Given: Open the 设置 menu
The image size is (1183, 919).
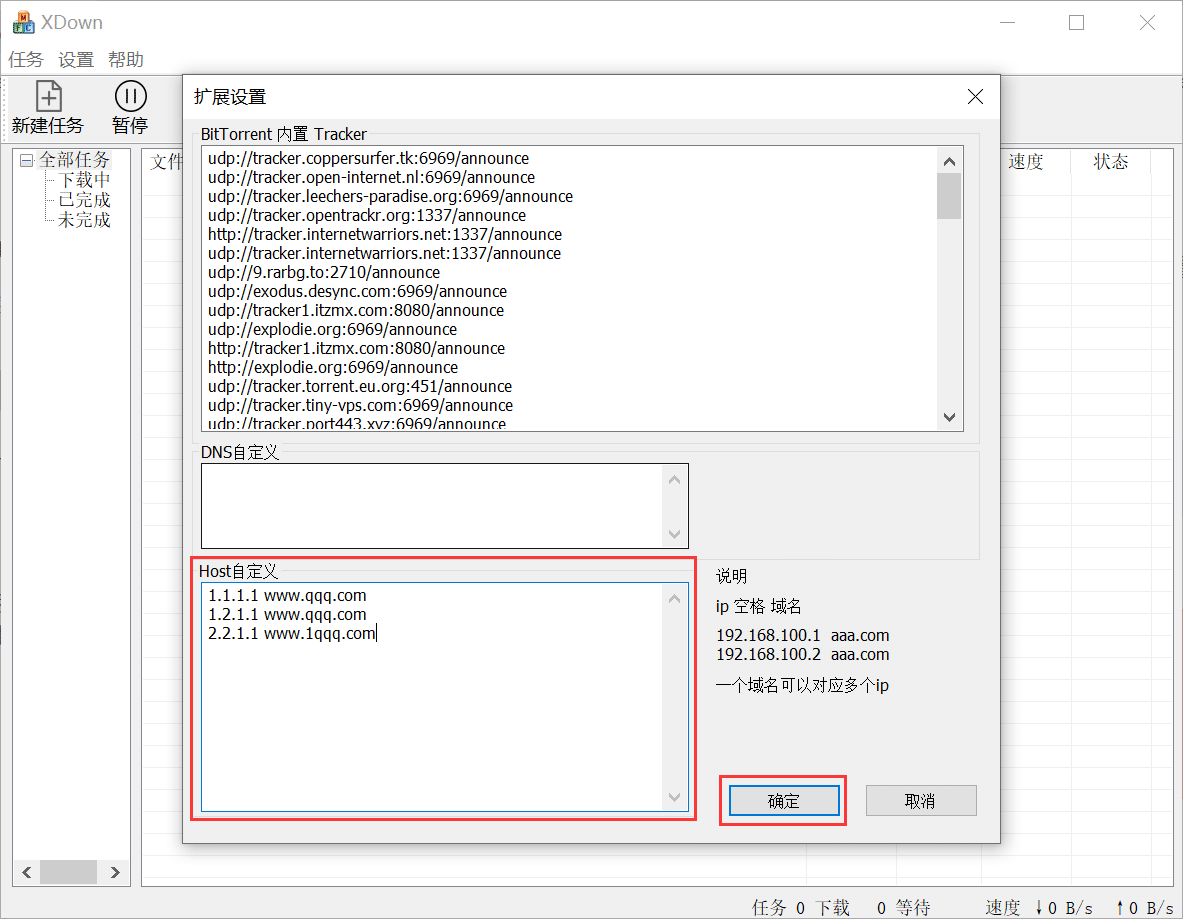Looking at the screenshot, I should pos(75,59).
